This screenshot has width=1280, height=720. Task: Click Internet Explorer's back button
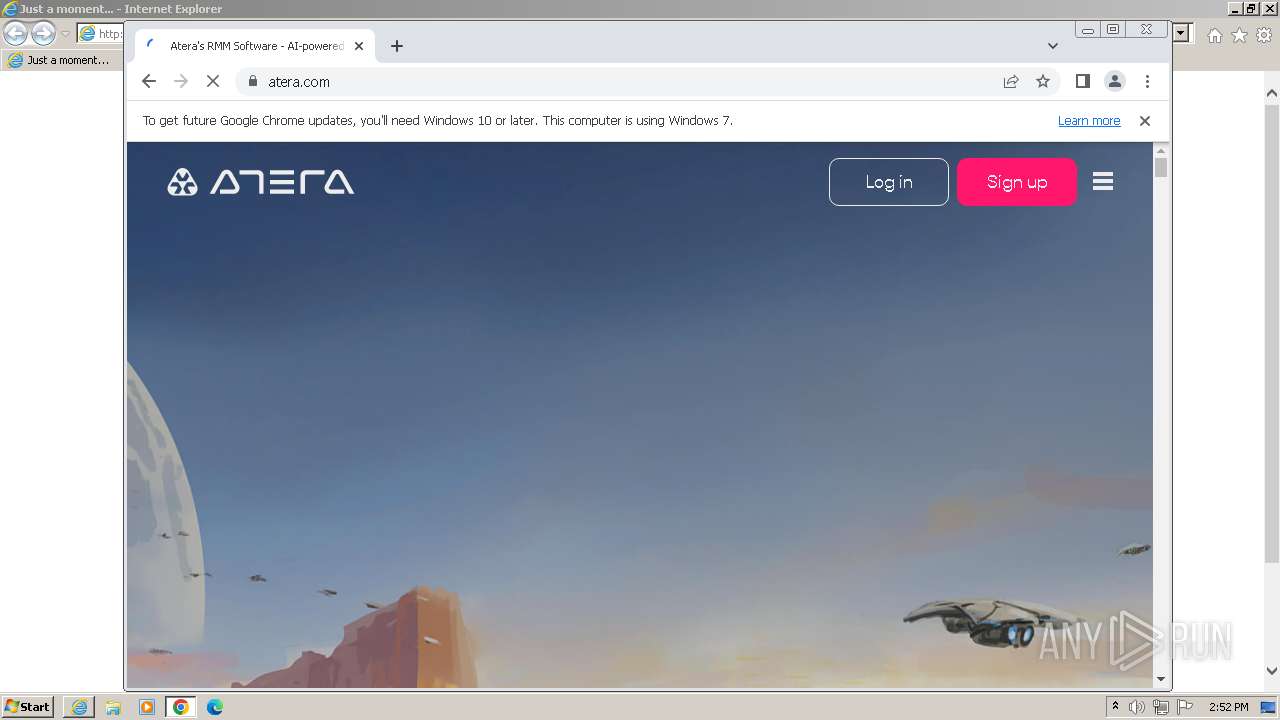[15, 34]
